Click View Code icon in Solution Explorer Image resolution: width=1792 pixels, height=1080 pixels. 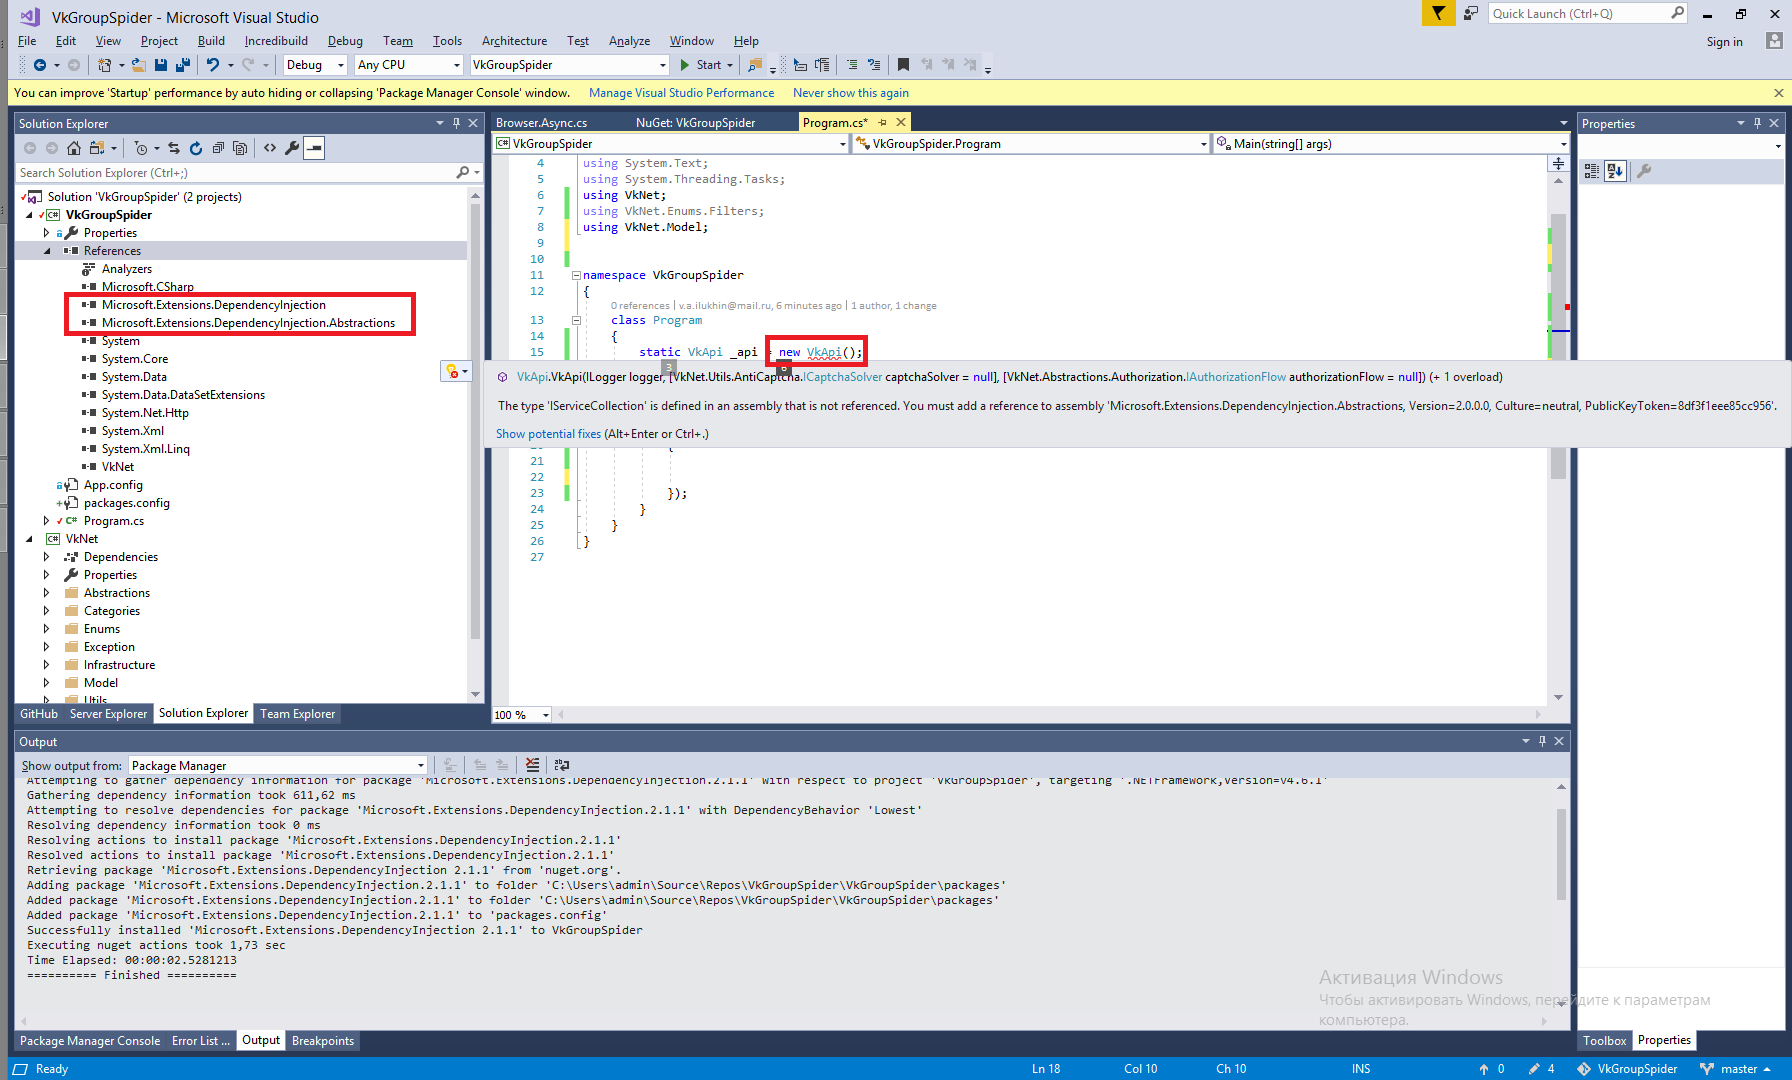click(x=270, y=148)
